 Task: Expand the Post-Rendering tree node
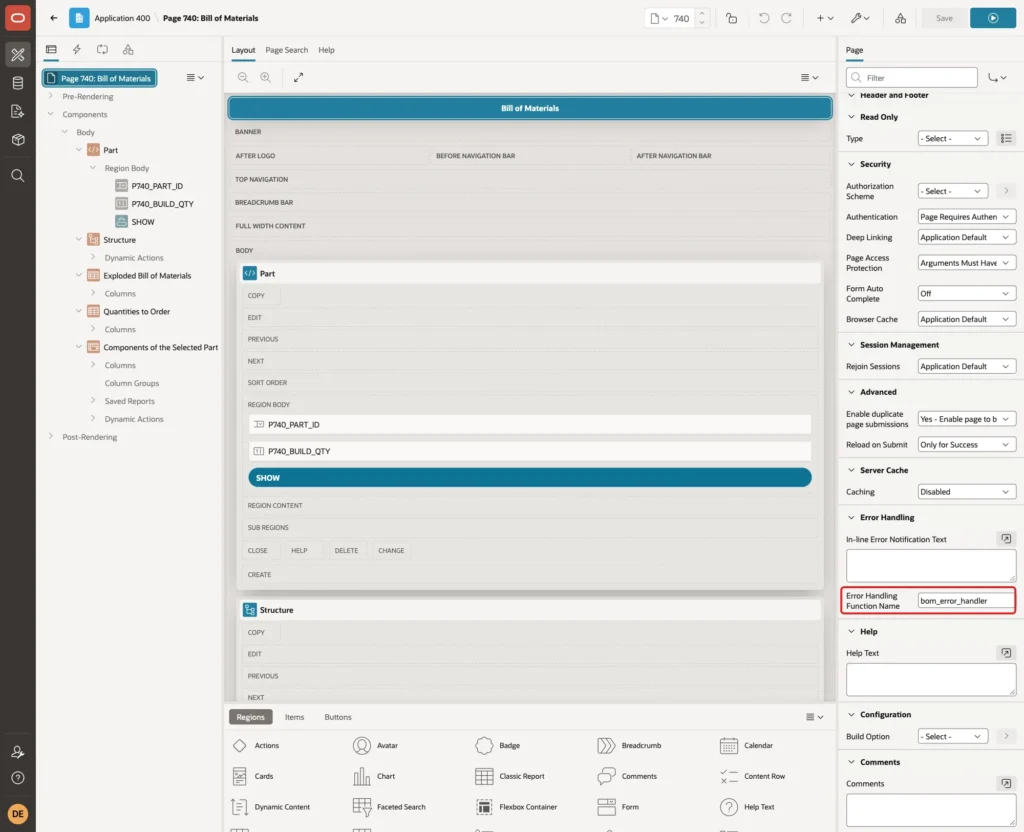(51, 436)
